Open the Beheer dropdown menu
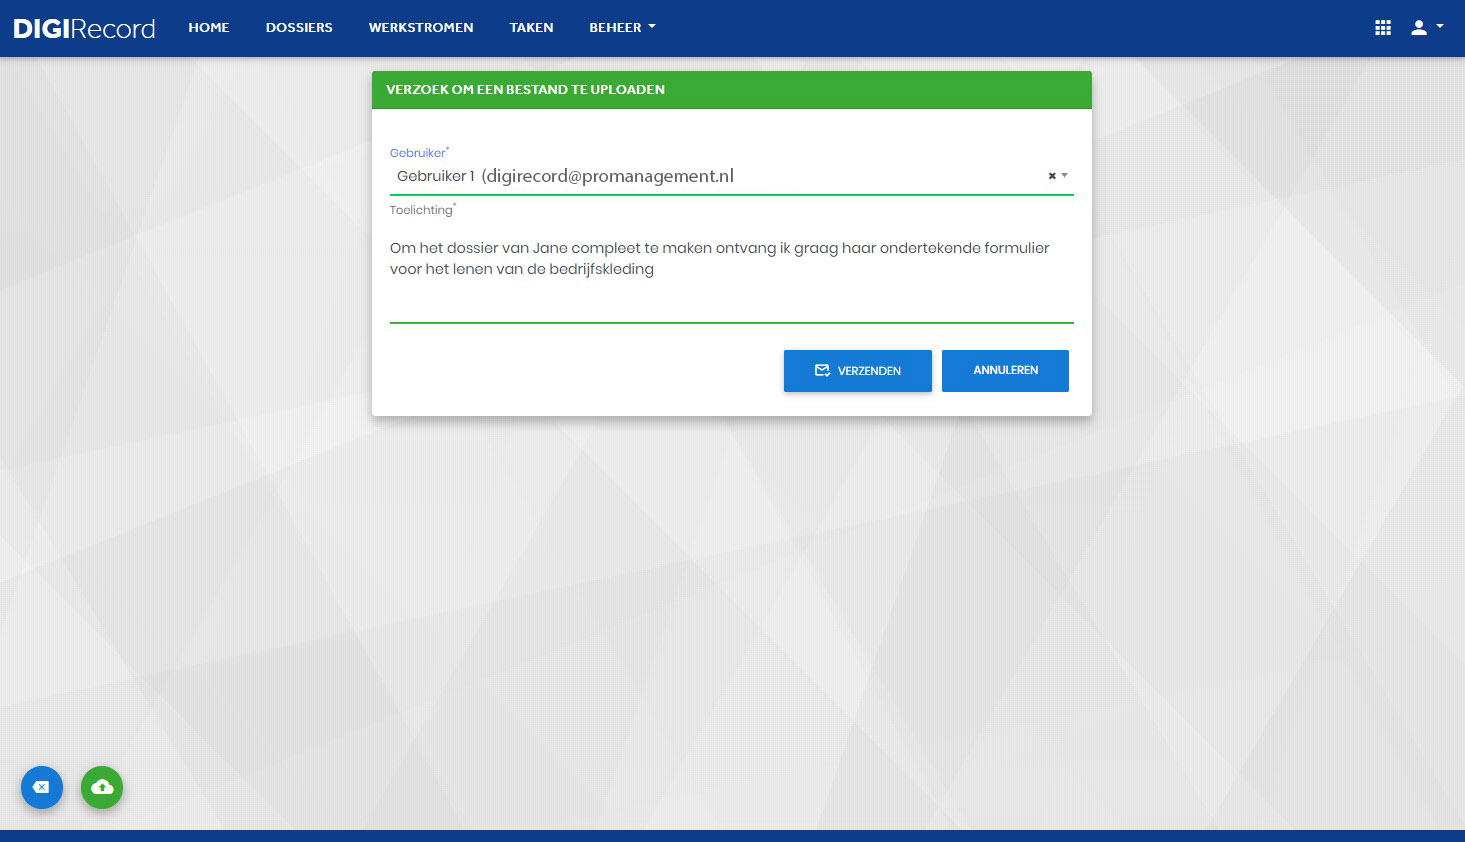 pos(622,28)
